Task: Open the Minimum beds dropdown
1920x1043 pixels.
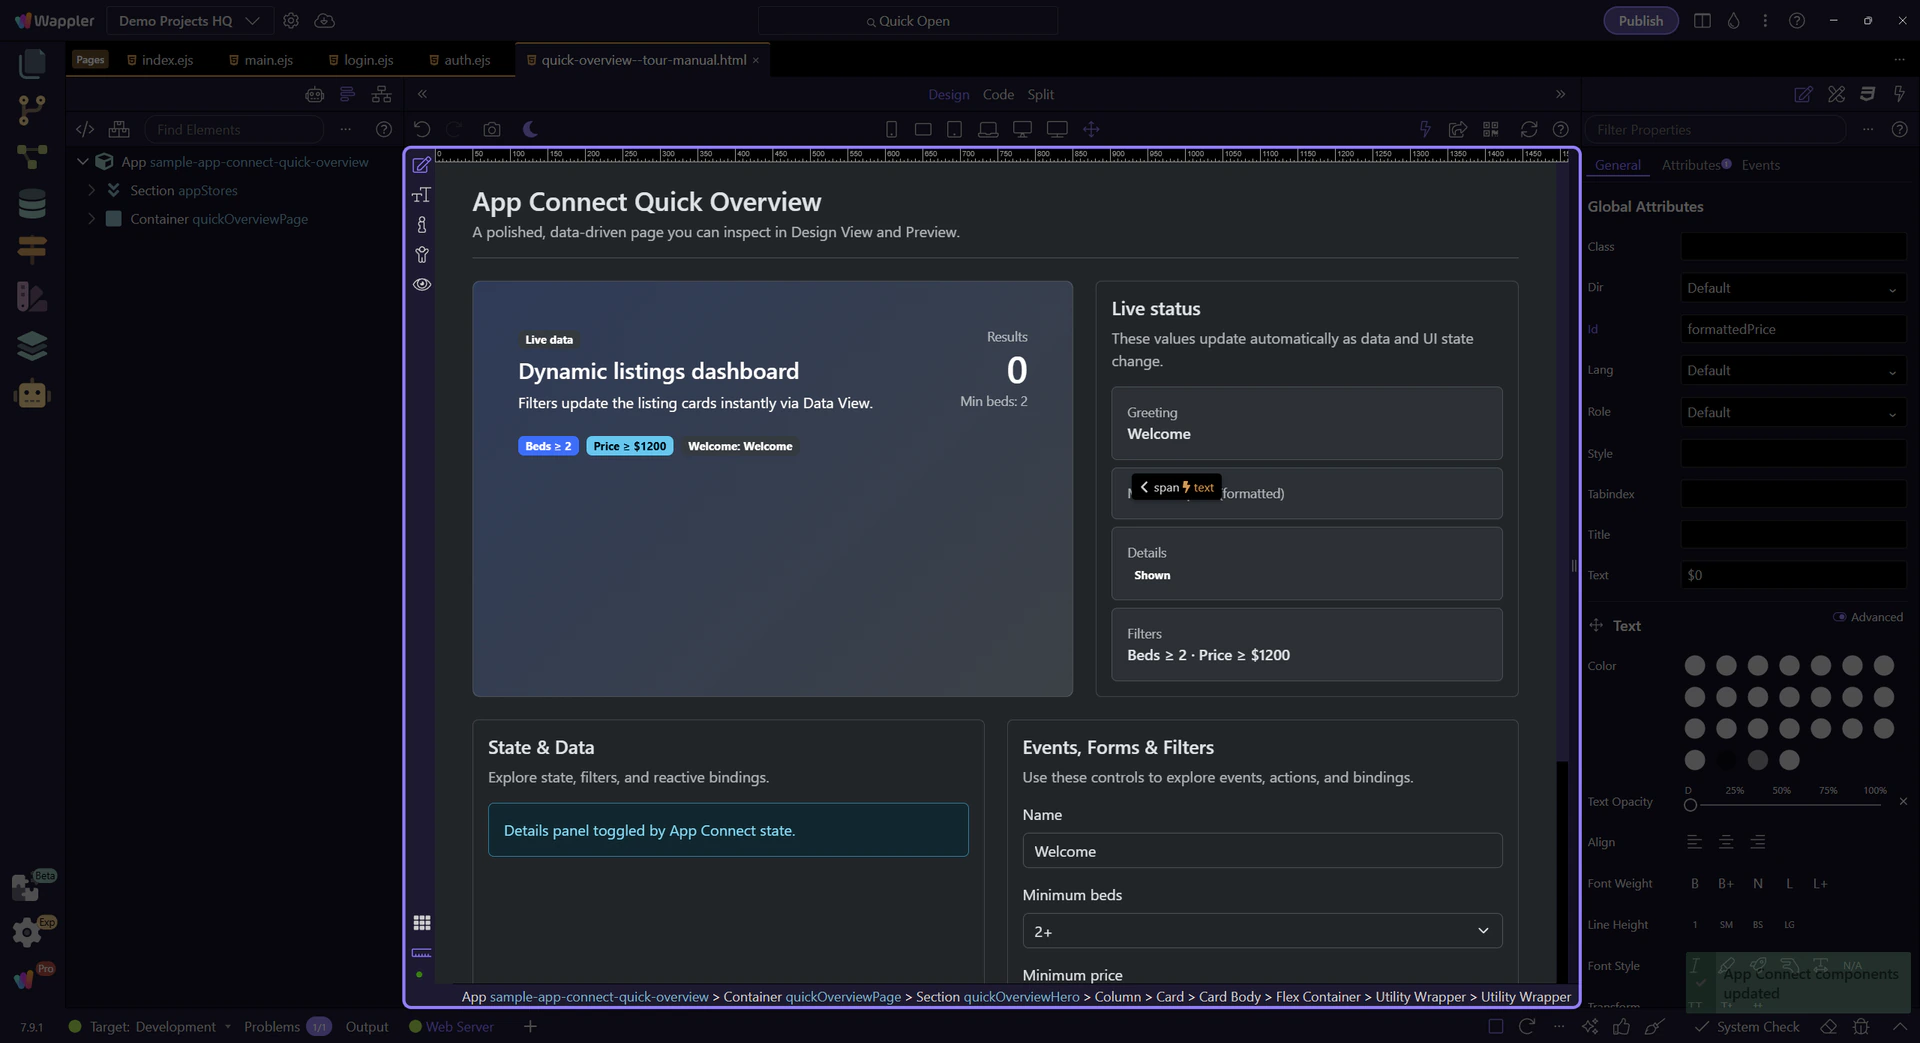Action: tap(1261, 931)
